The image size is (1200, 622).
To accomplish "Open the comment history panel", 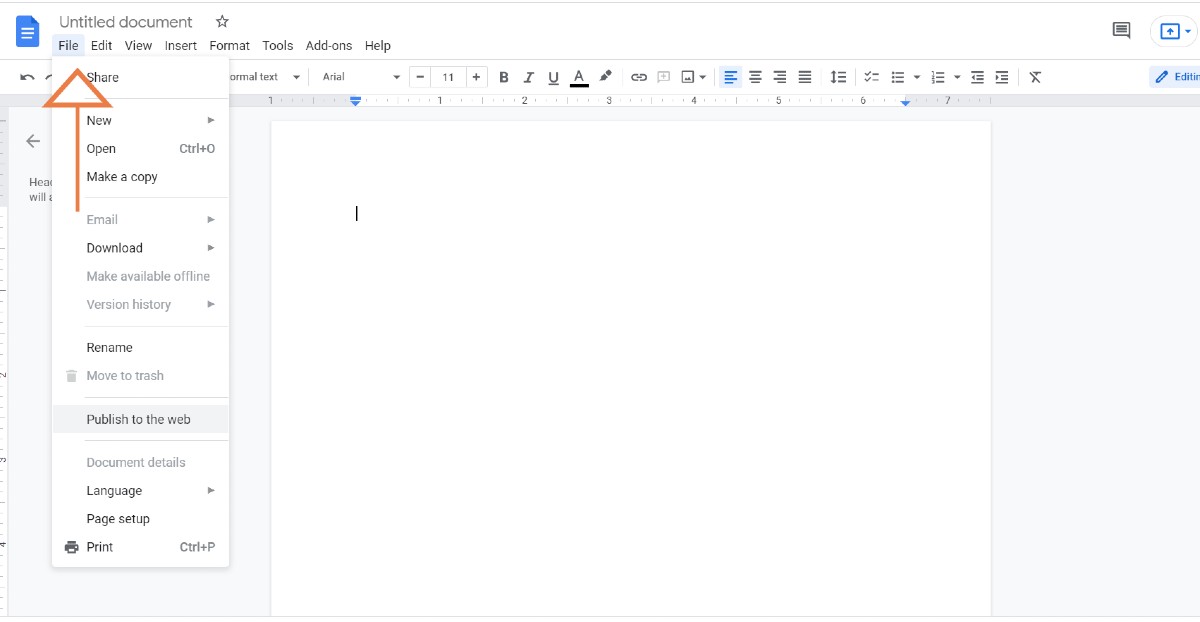I will 1121,30.
